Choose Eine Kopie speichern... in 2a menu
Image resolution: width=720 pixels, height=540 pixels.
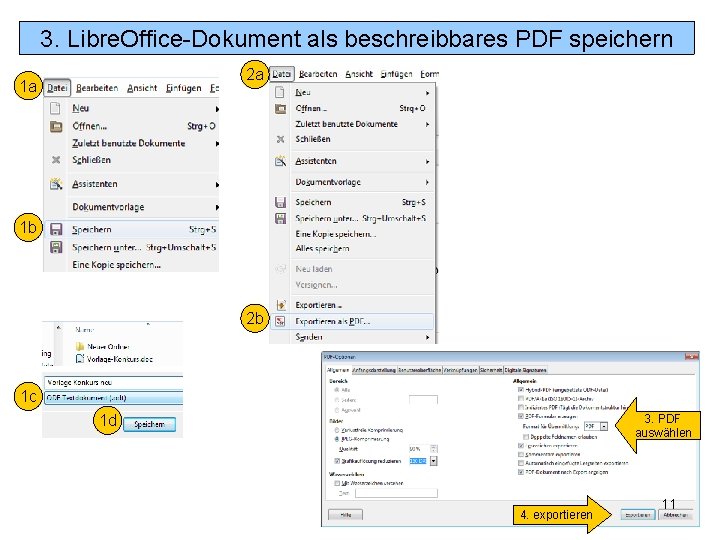[x=336, y=234]
